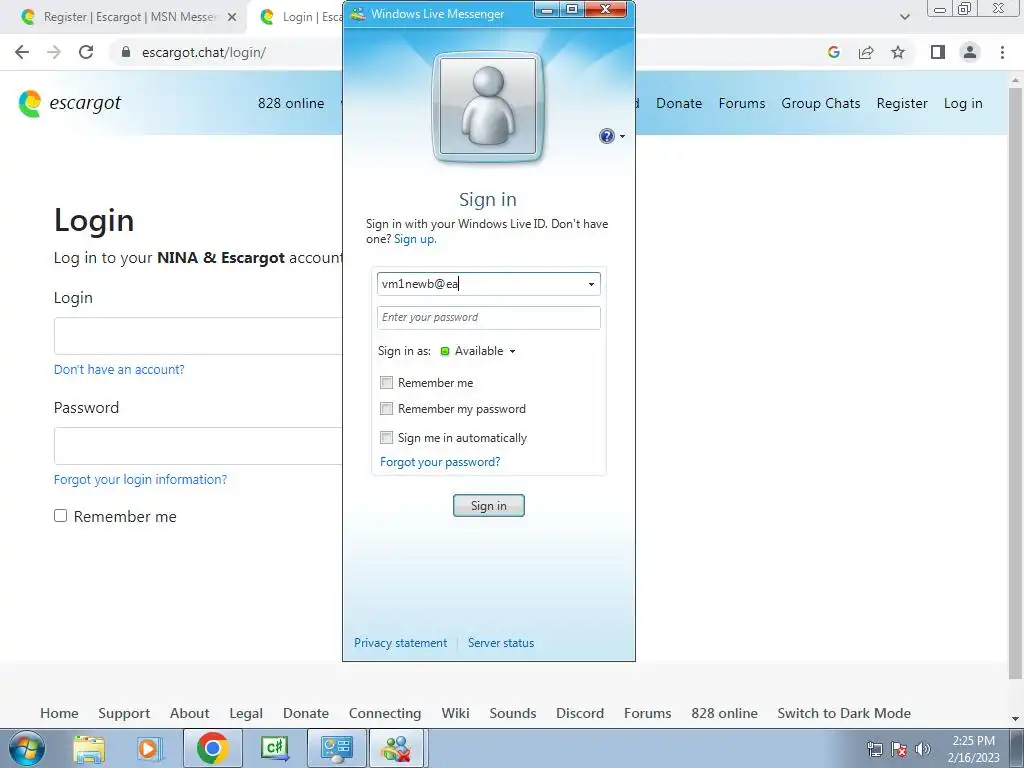1024x768 pixels.
Task: Open the Wiki footer link
Action: 455,713
